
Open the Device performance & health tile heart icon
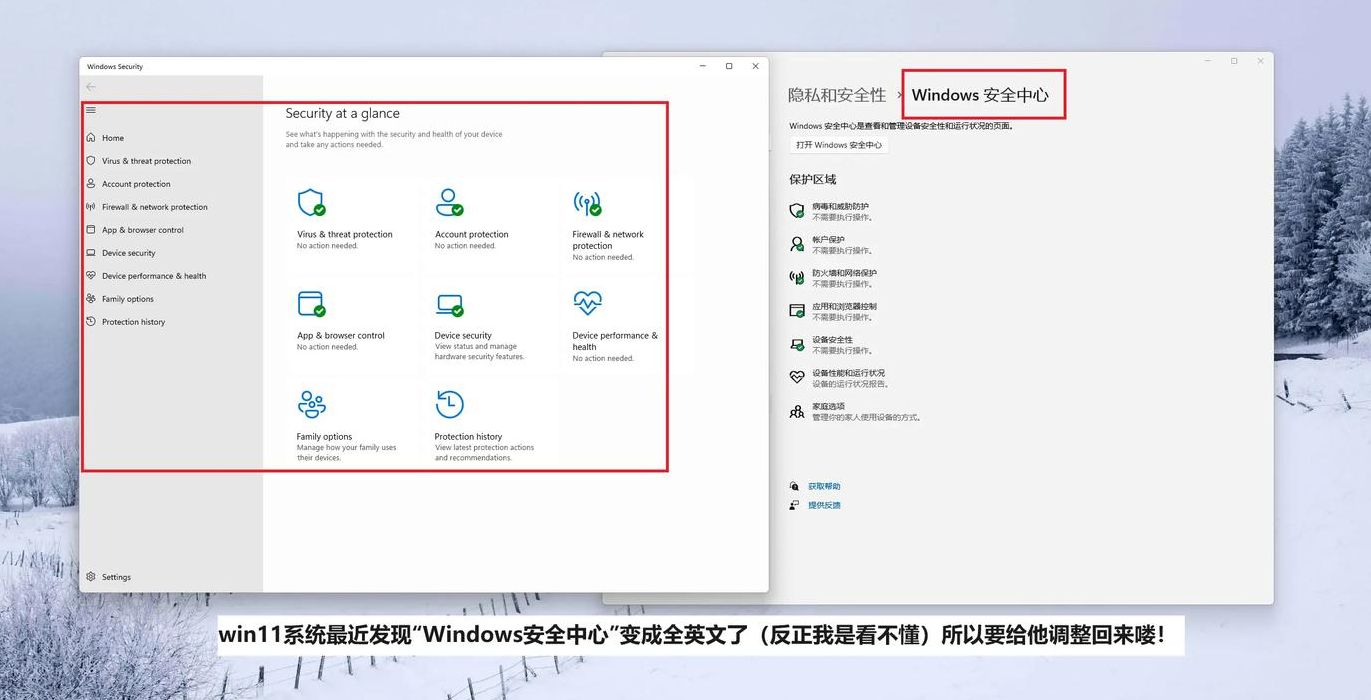pos(587,302)
